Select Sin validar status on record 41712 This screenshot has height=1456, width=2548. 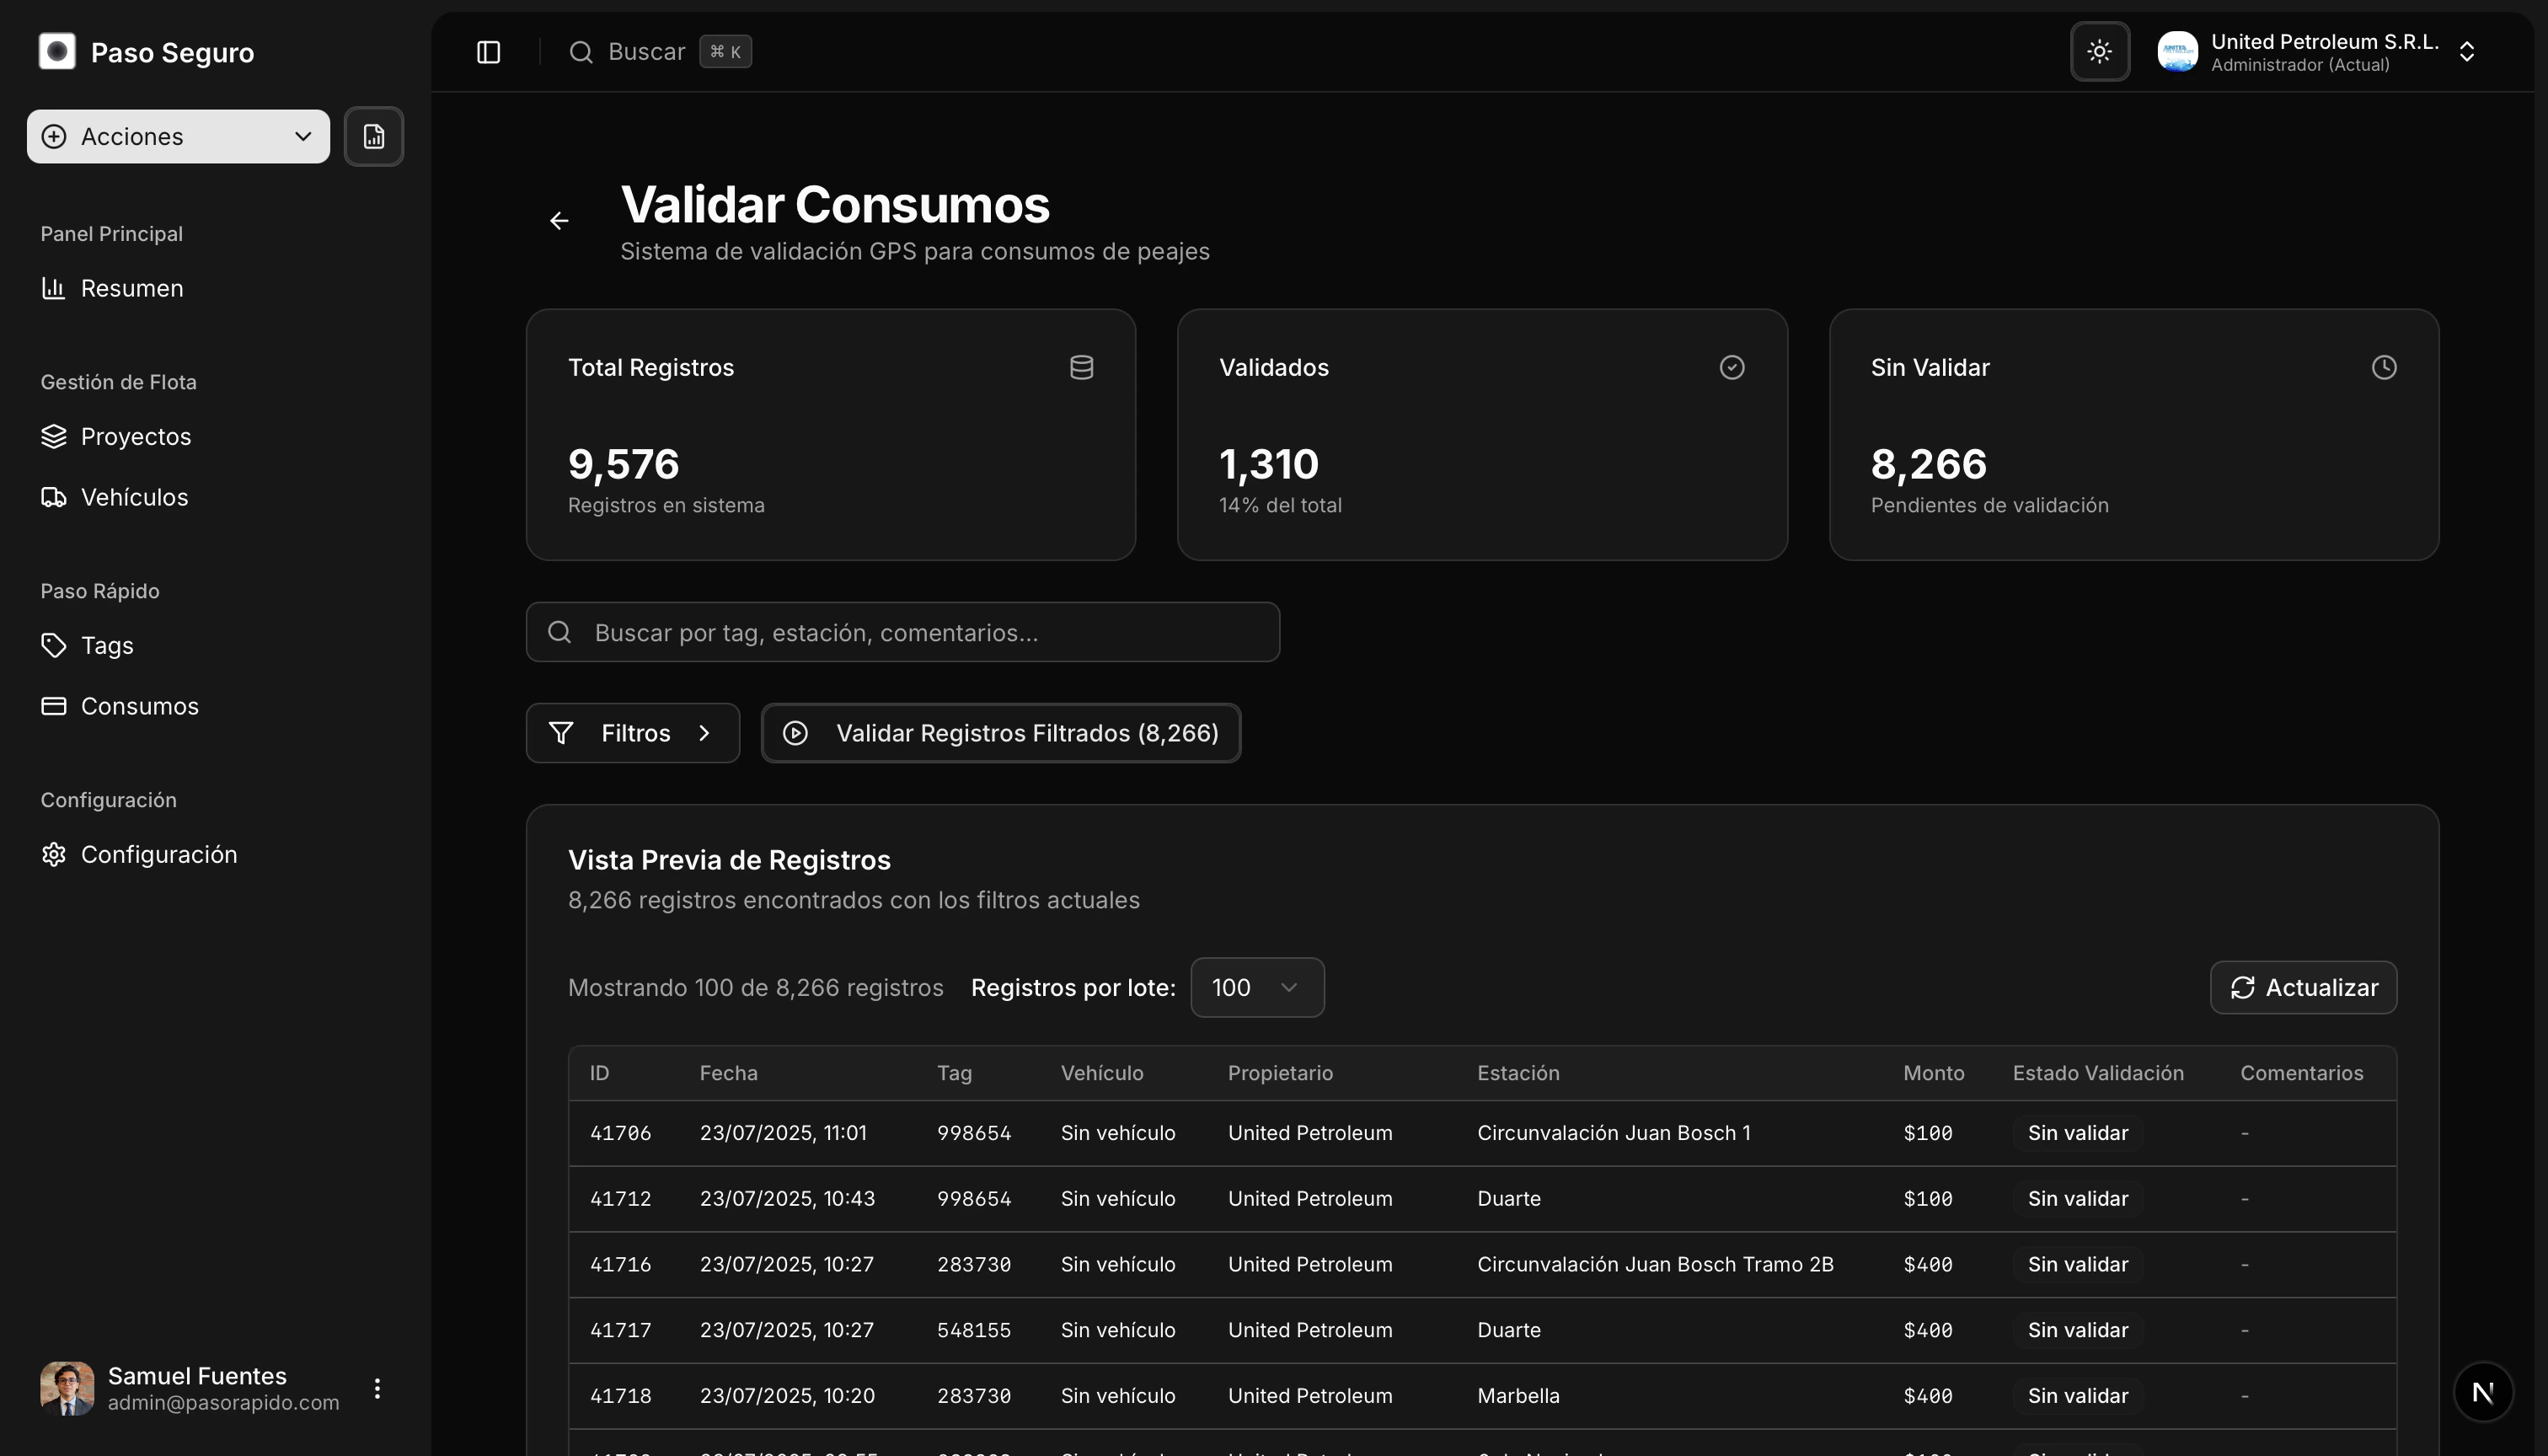point(2077,1198)
